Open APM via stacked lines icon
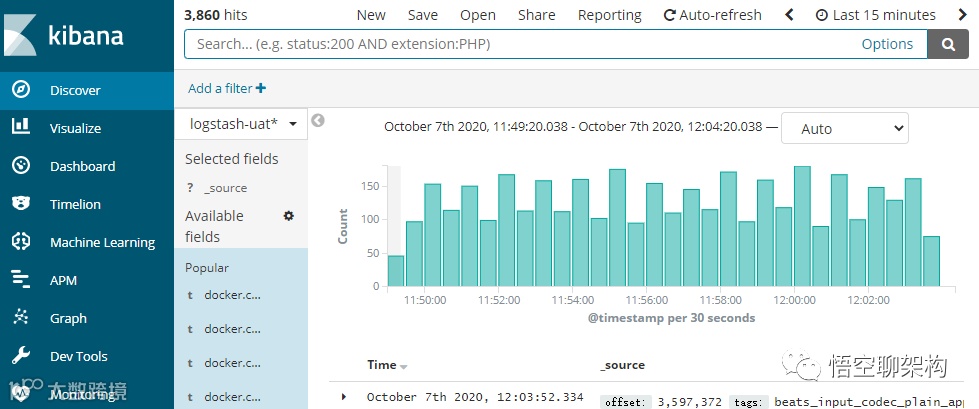 (x=21, y=280)
